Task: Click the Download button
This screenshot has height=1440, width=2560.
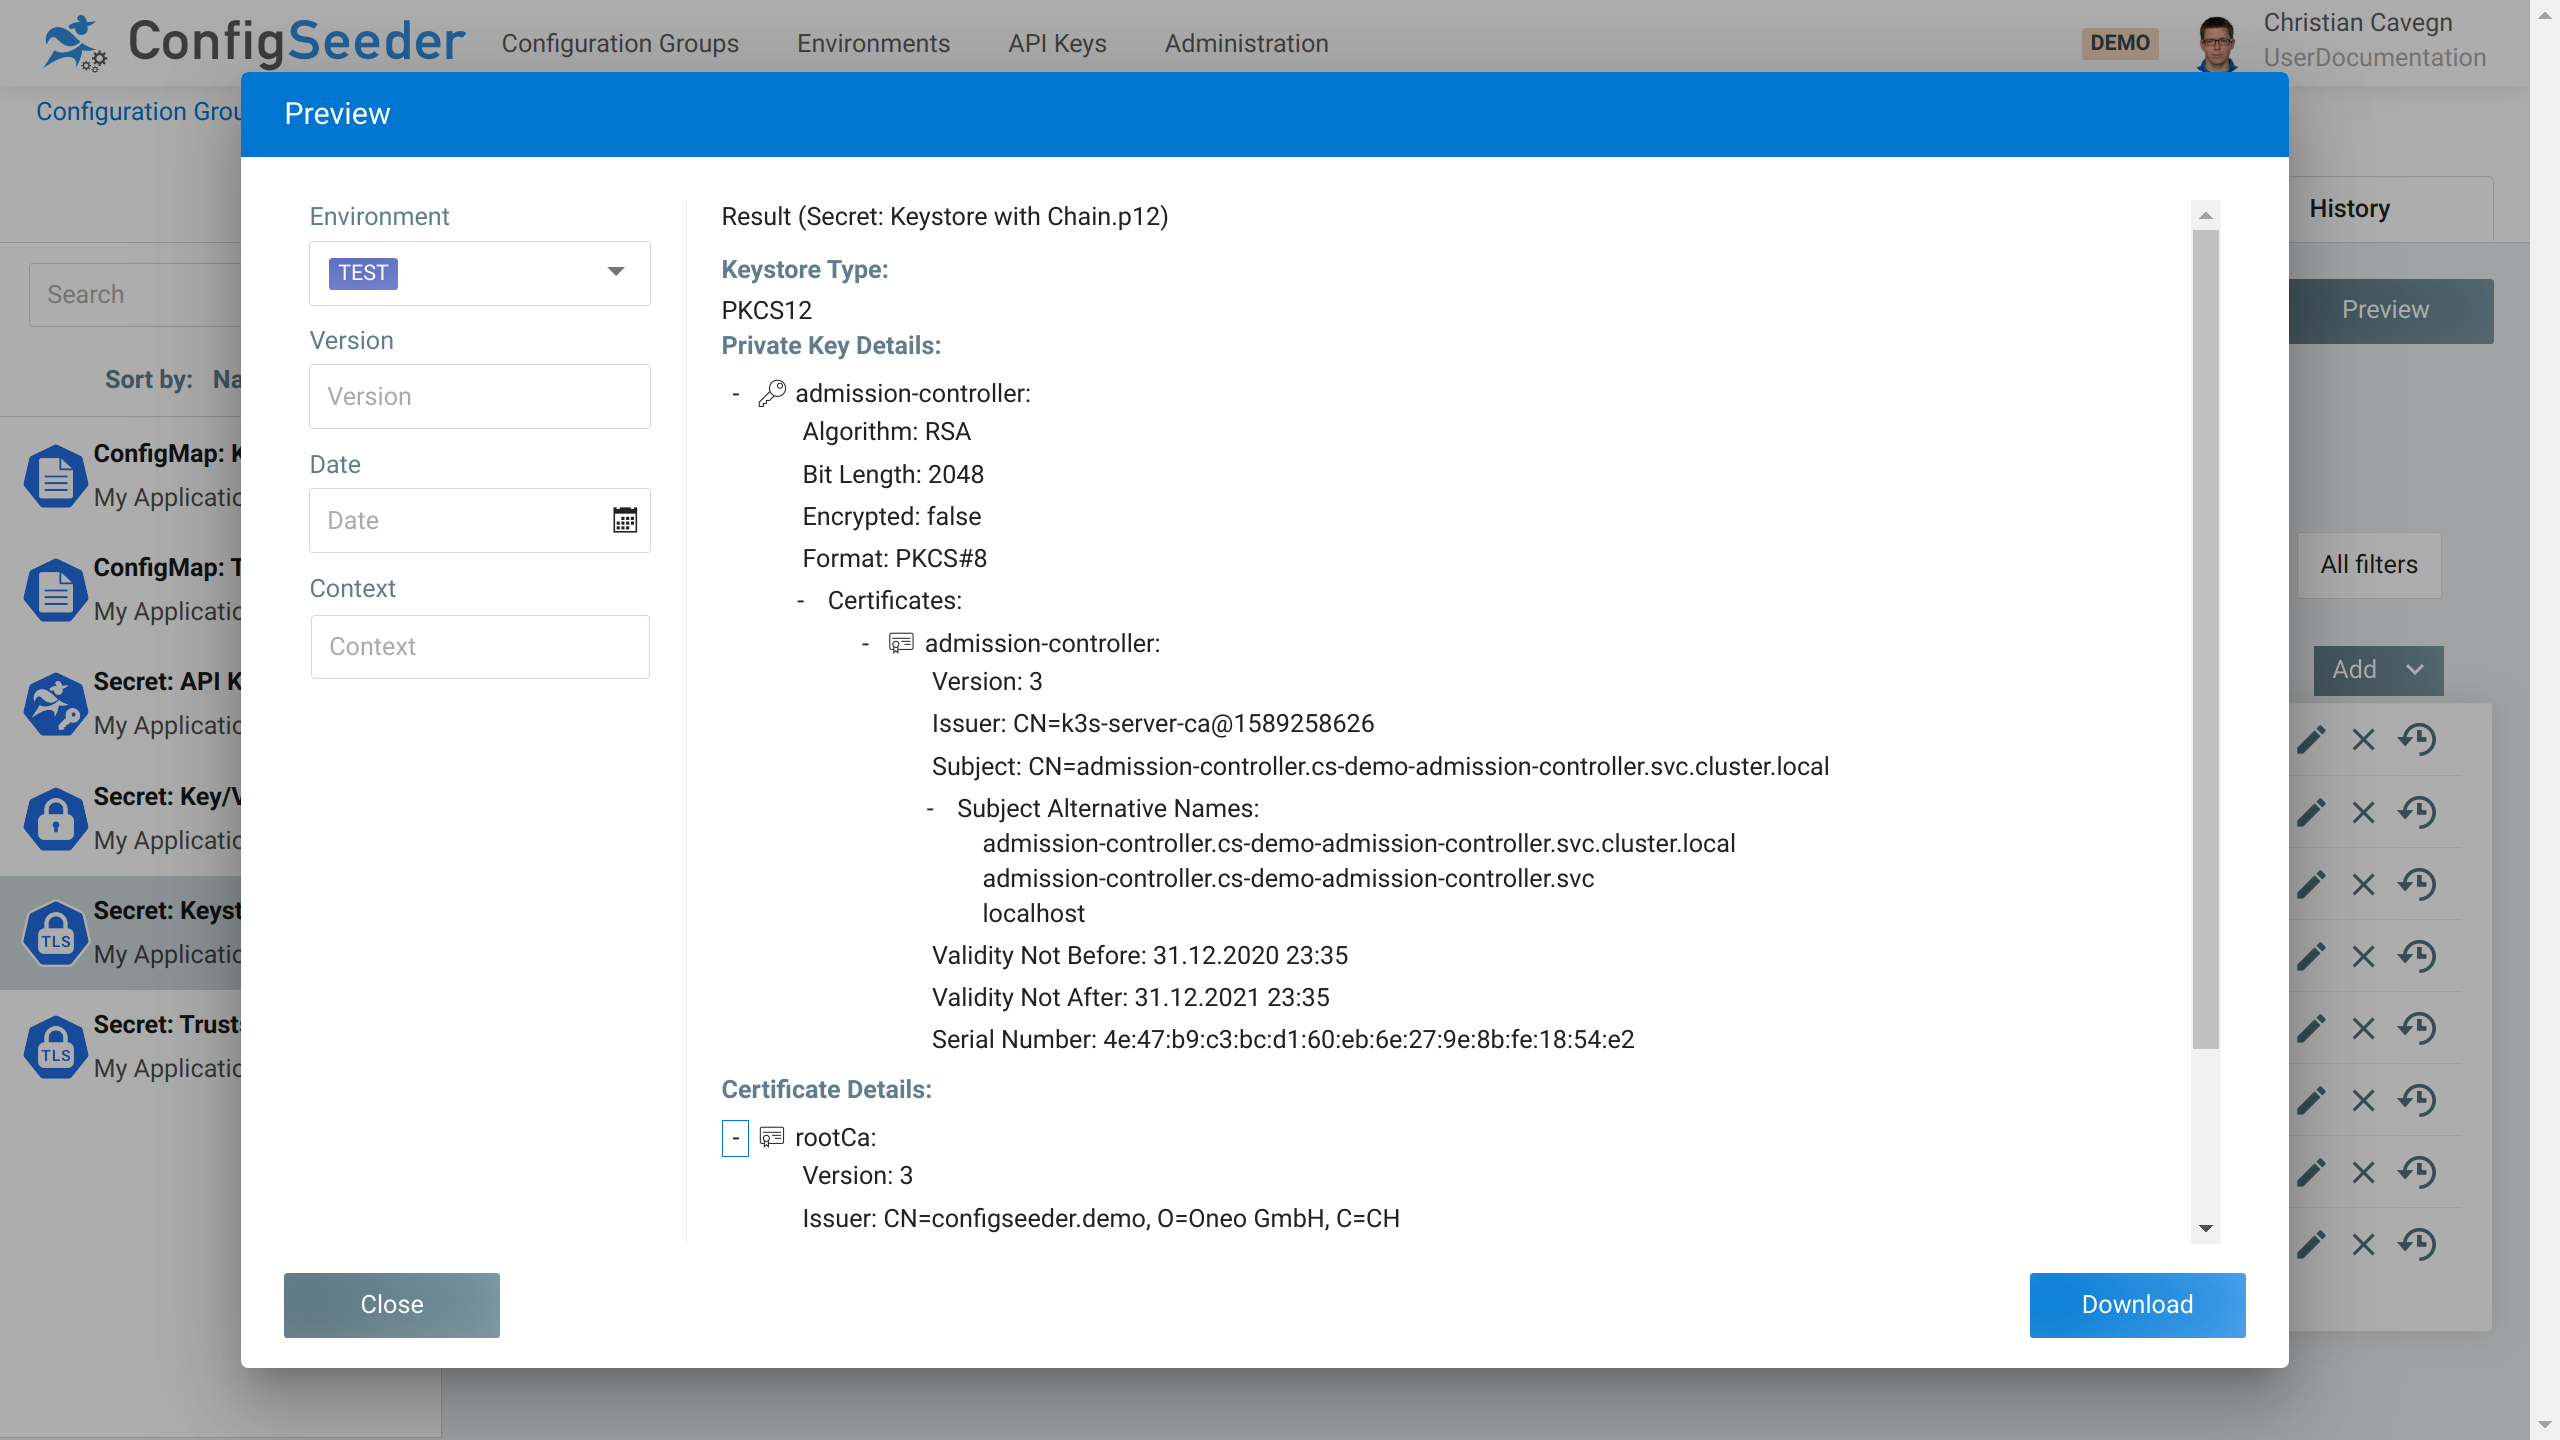Action: coord(2137,1304)
